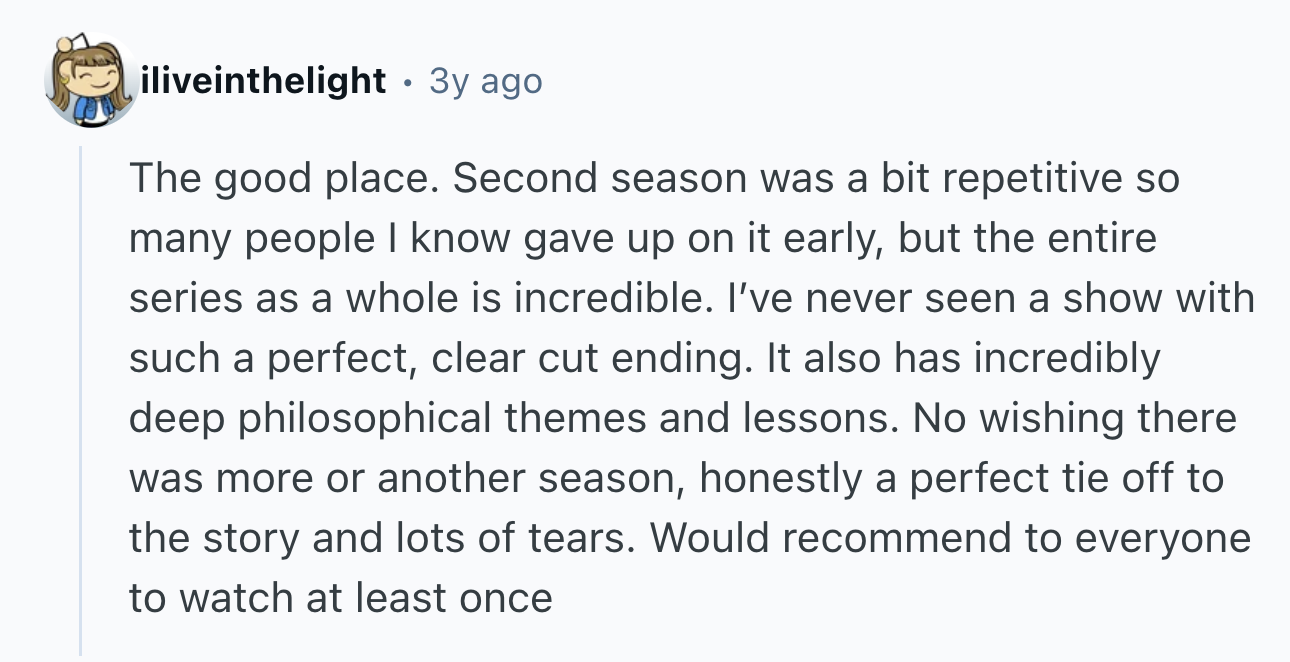Collapse the comment using the vertical thread line

[81, 400]
